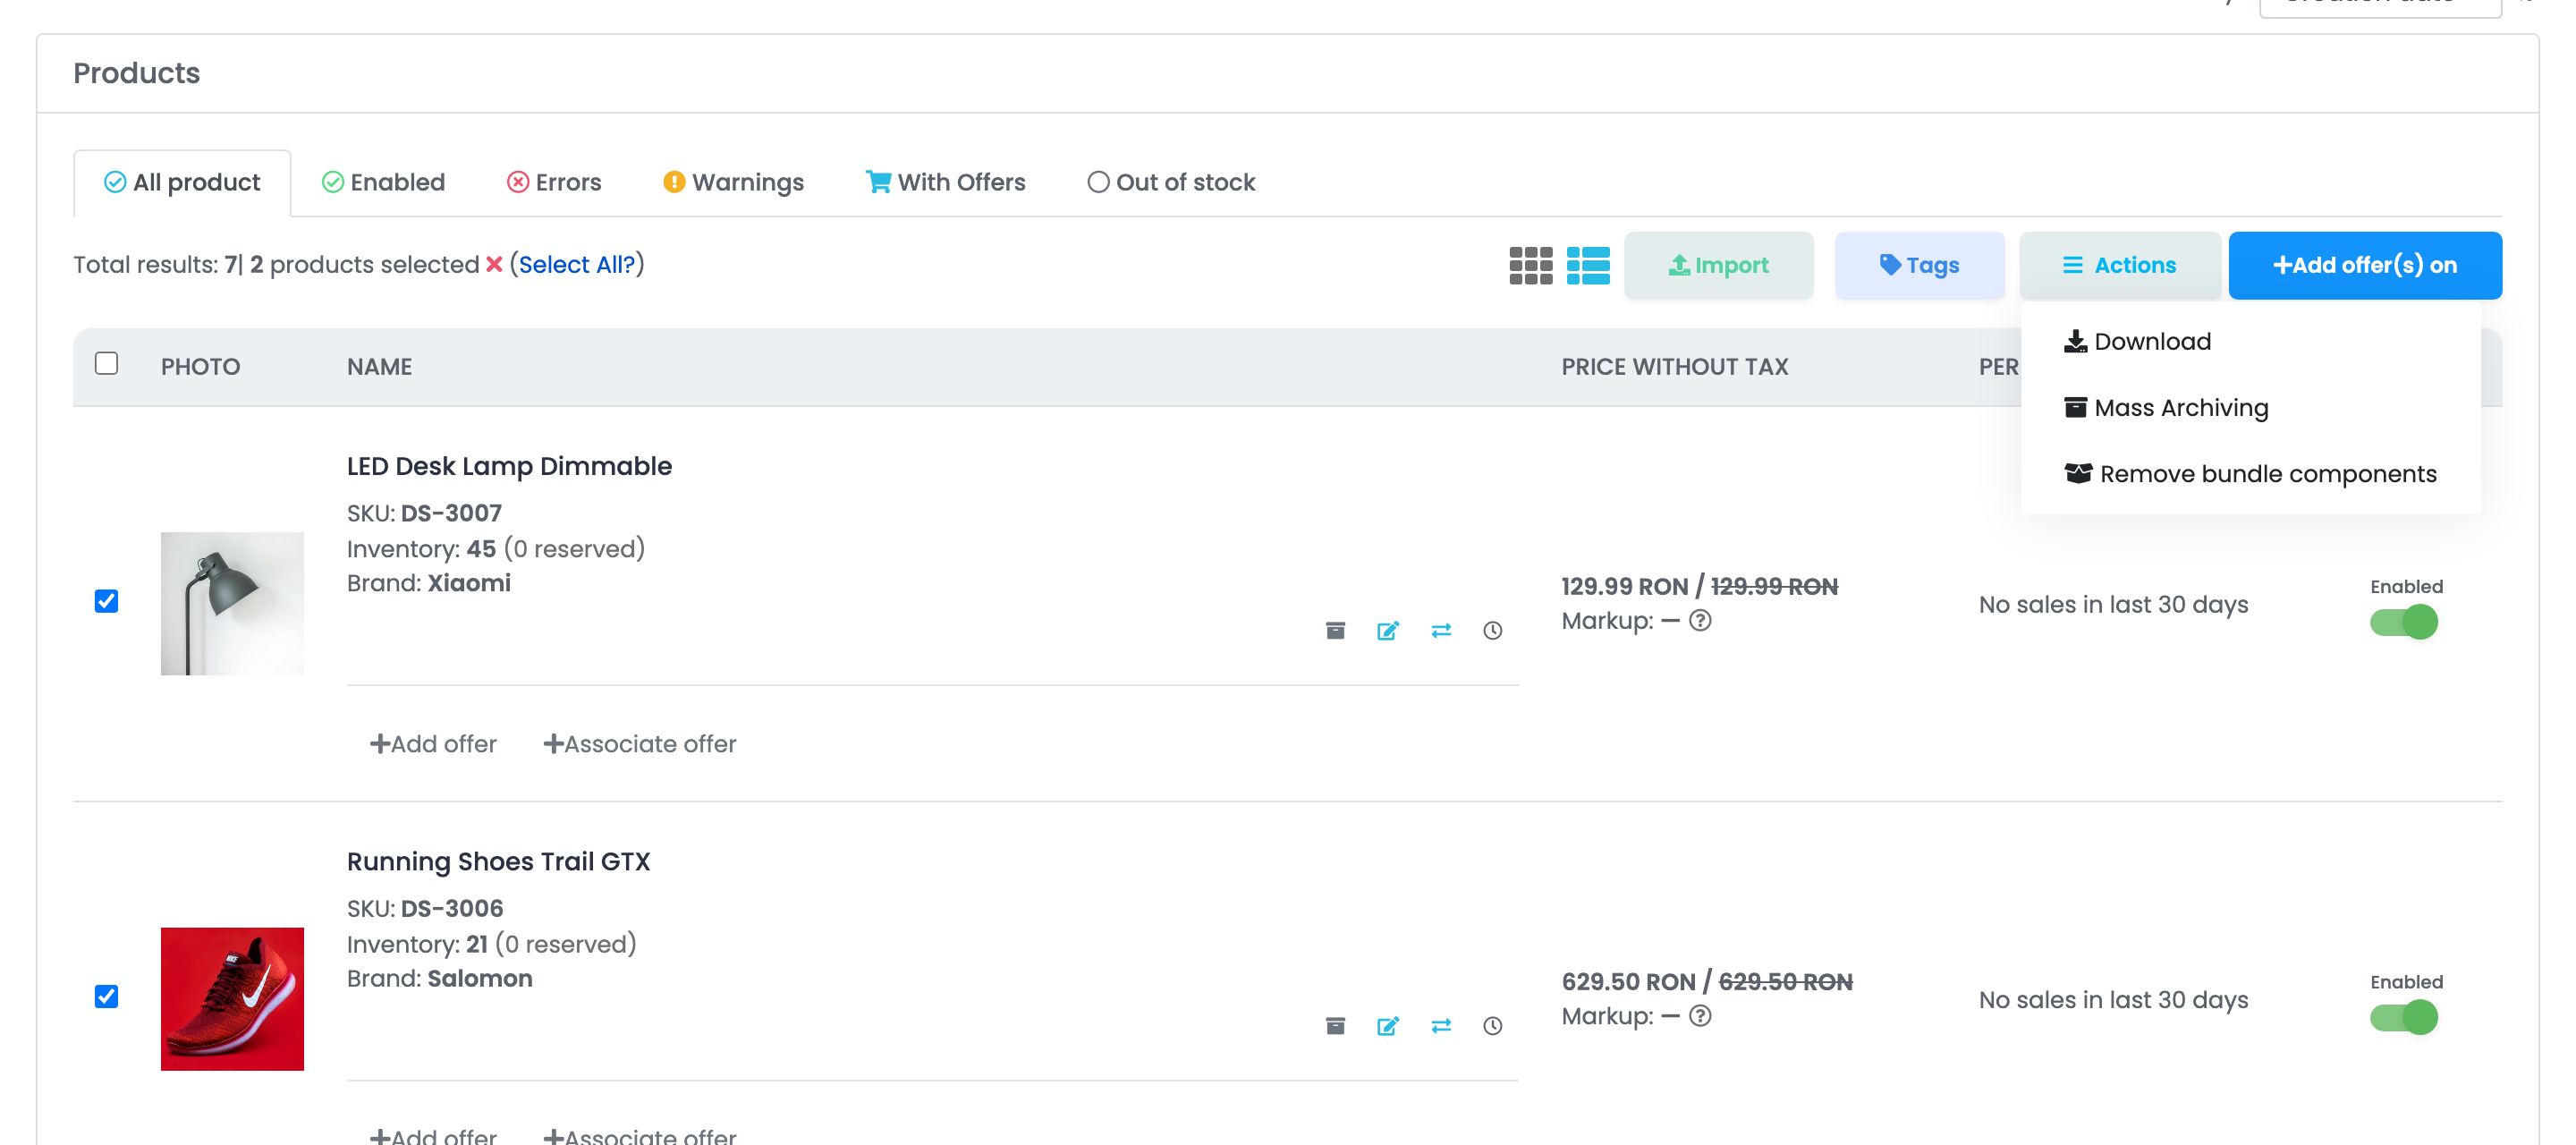The height and width of the screenshot is (1145, 2576).
Task: Edit icon for LED Desk Lamp Dimmable
Action: click(1388, 630)
